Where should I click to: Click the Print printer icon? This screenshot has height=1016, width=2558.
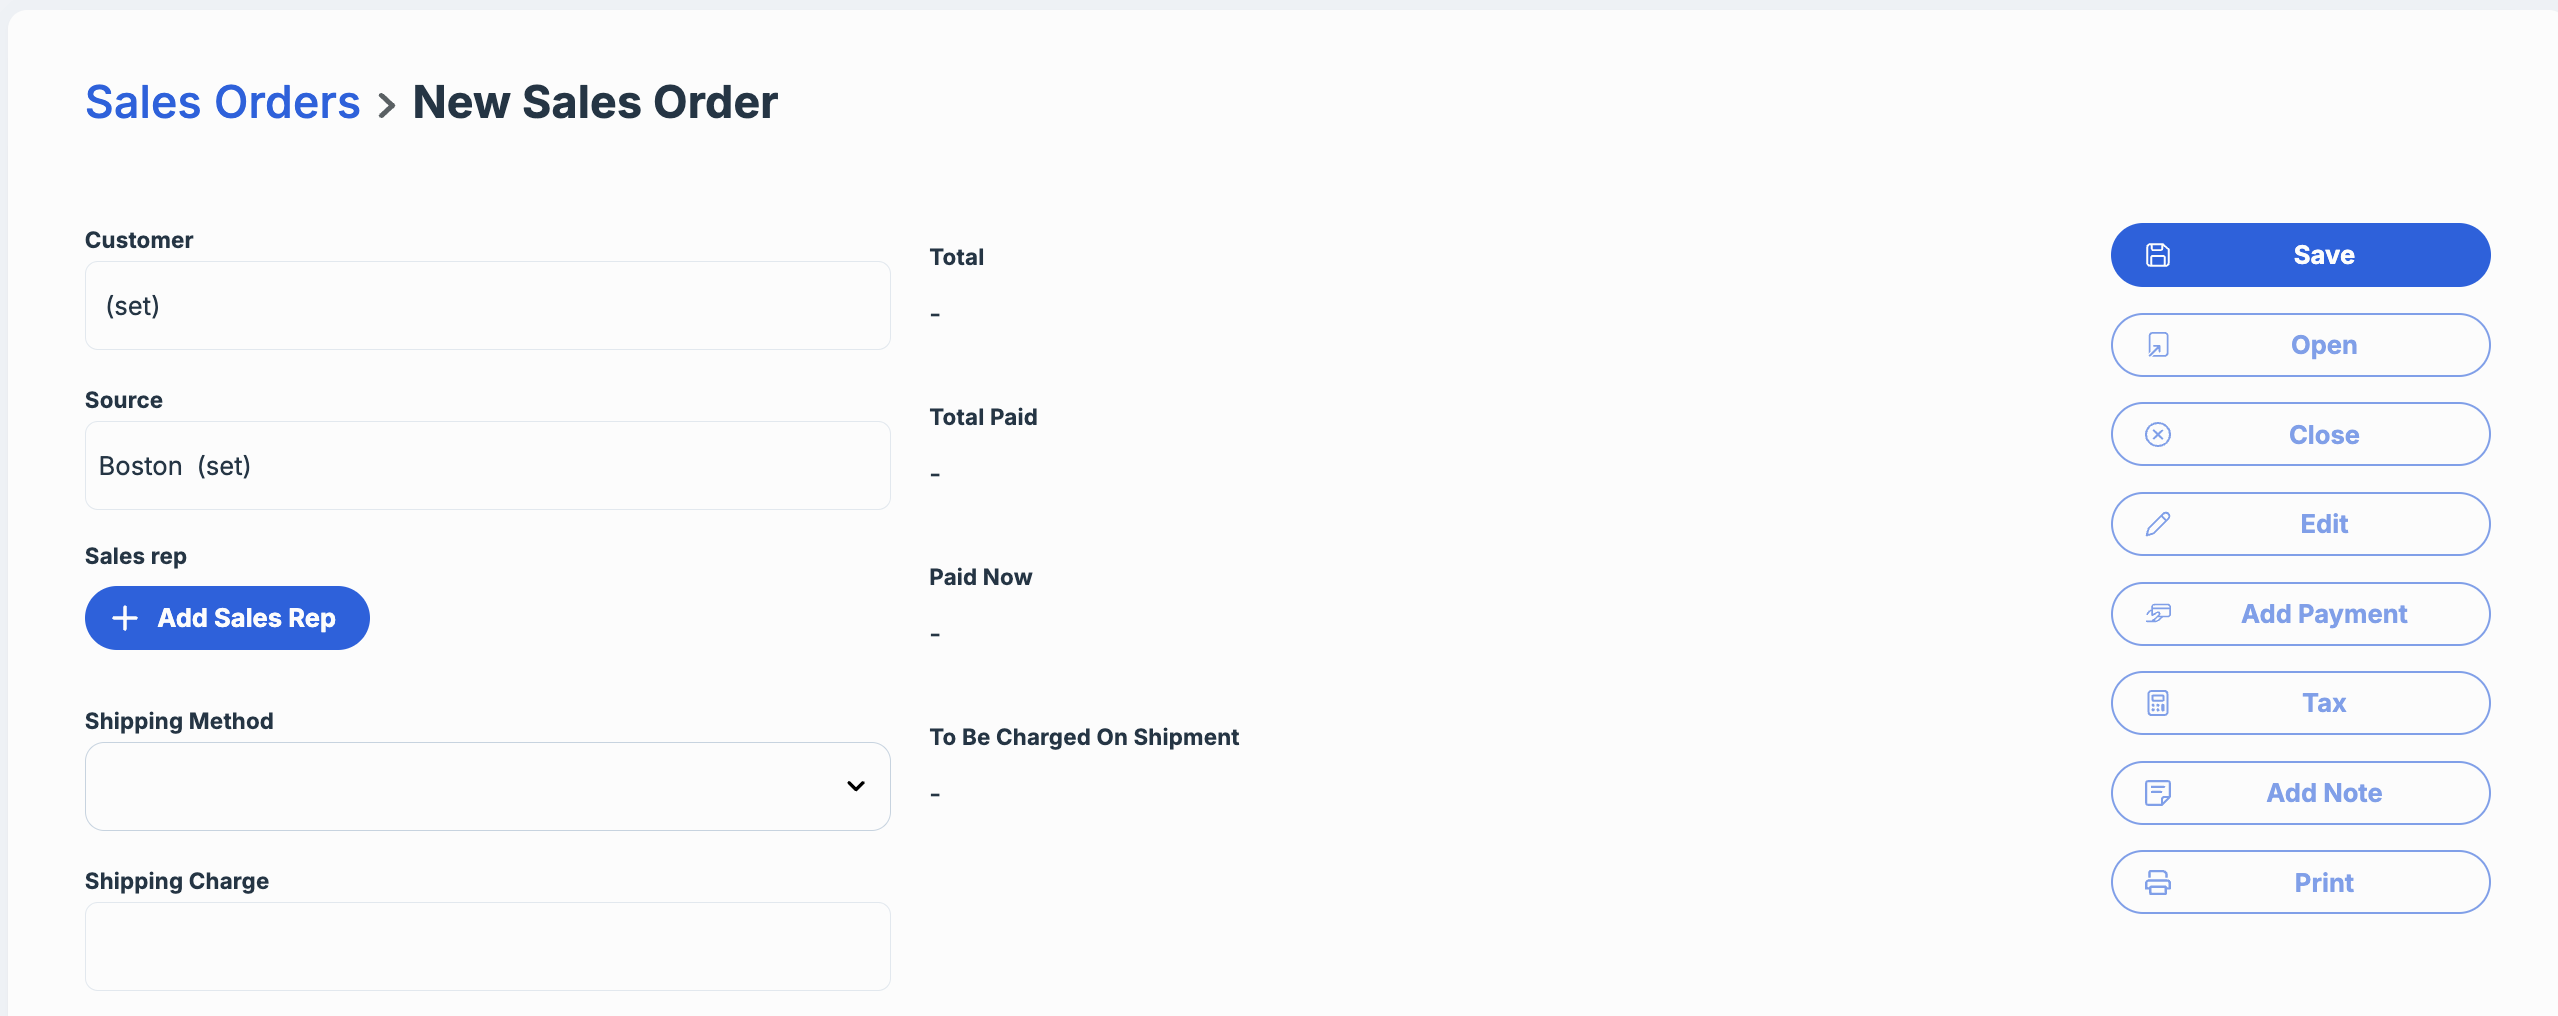[x=2158, y=882]
